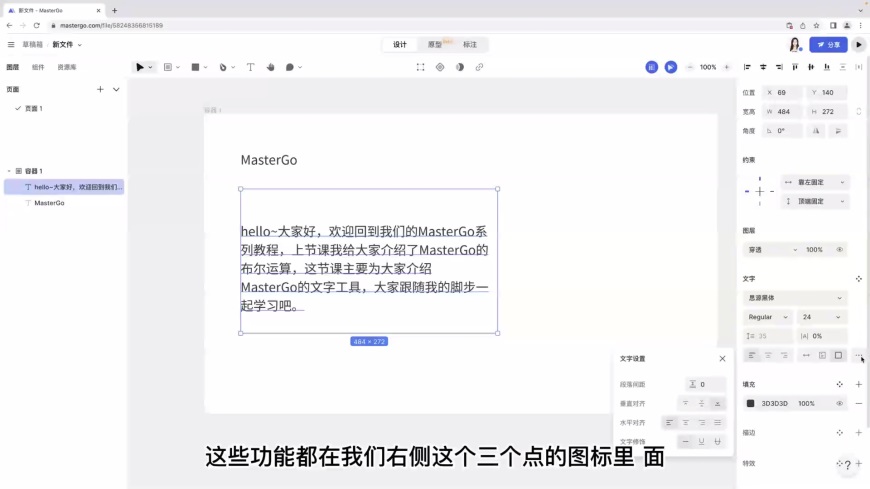Open the 组件 panel tab
The width and height of the screenshot is (870, 489).
(x=38, y=67)
